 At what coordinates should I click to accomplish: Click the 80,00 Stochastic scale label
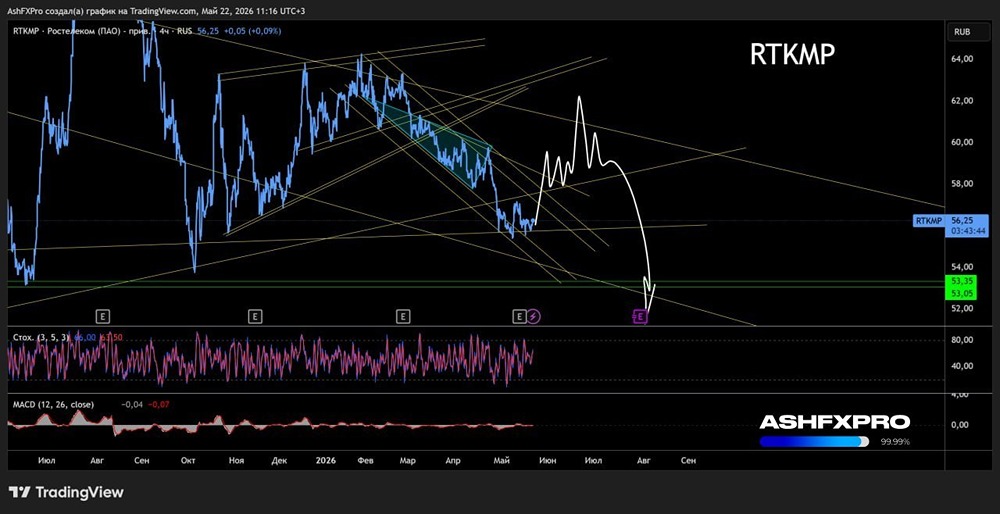point(962,340)
